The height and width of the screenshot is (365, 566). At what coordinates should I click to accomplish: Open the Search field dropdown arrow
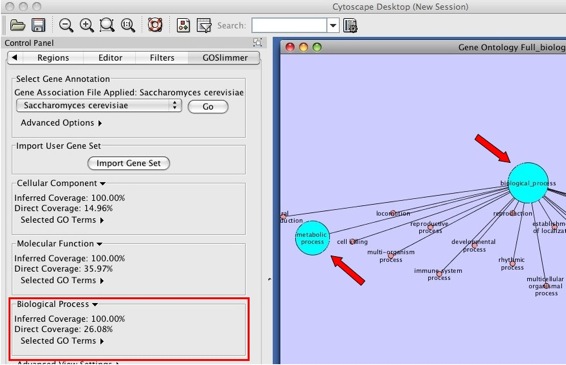[x=333, y=26]
